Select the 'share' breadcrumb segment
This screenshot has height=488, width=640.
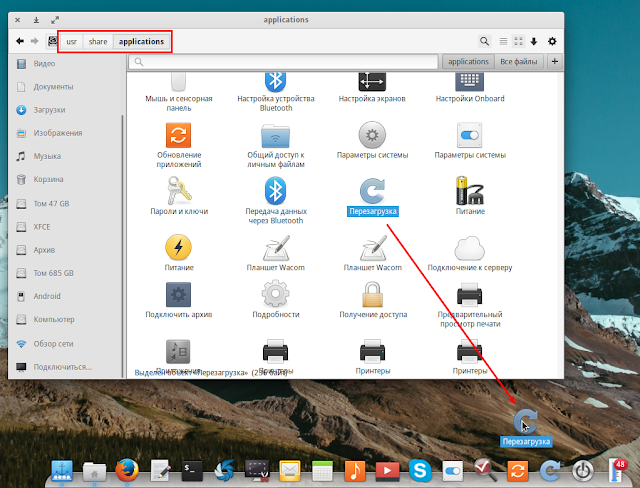tap(98, 42)
